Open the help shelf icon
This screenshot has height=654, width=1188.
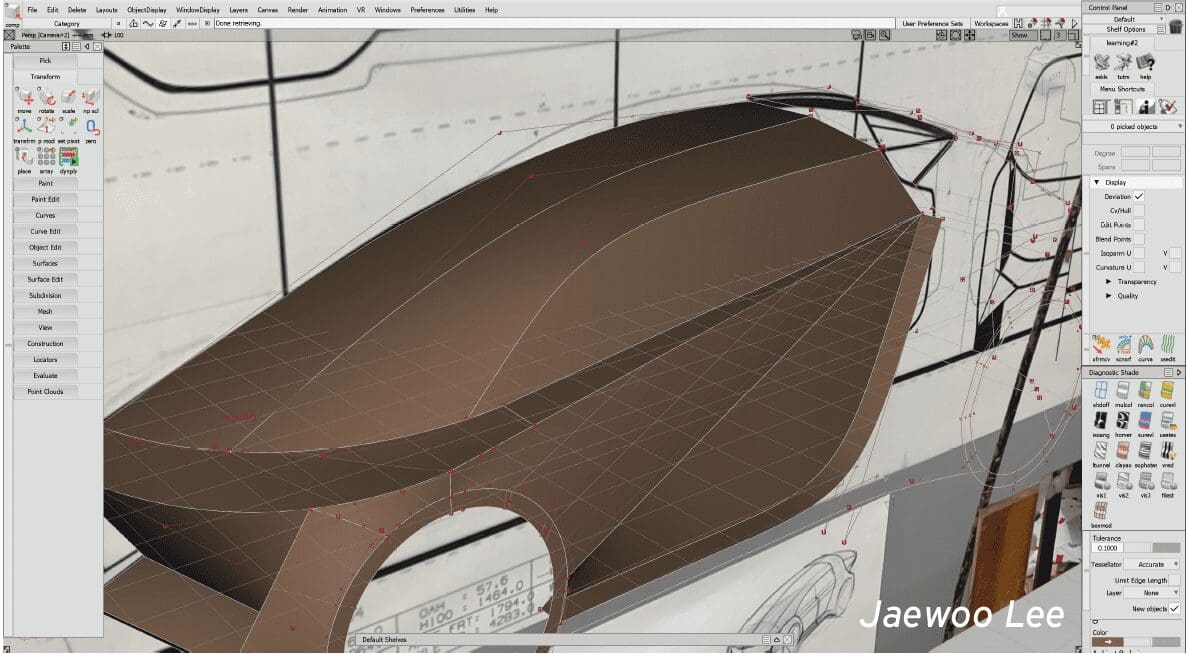click(1145, 62)
